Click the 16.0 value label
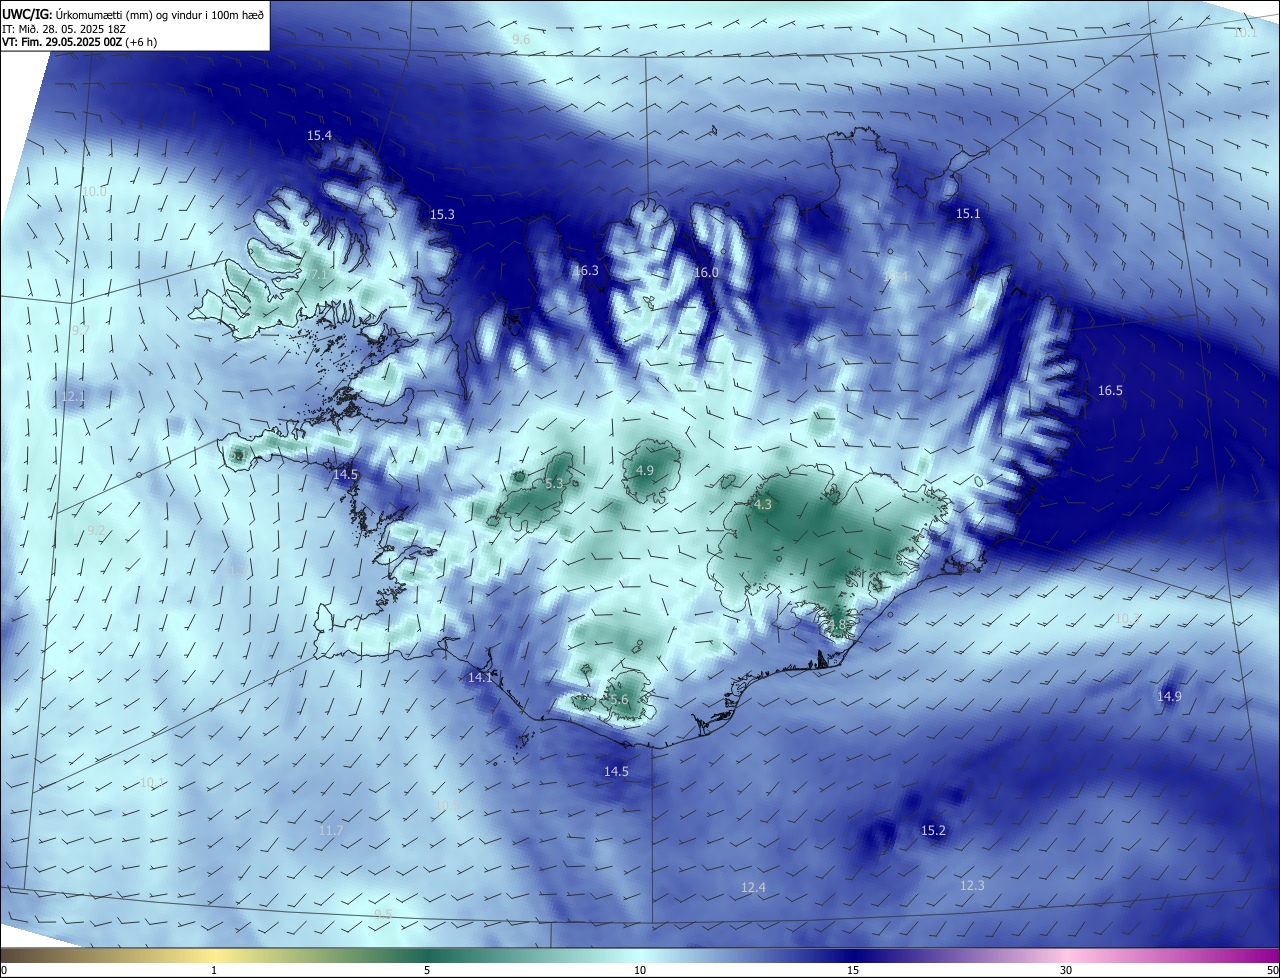Viewport: 1280px width, 978px height. tap(706, 272)
